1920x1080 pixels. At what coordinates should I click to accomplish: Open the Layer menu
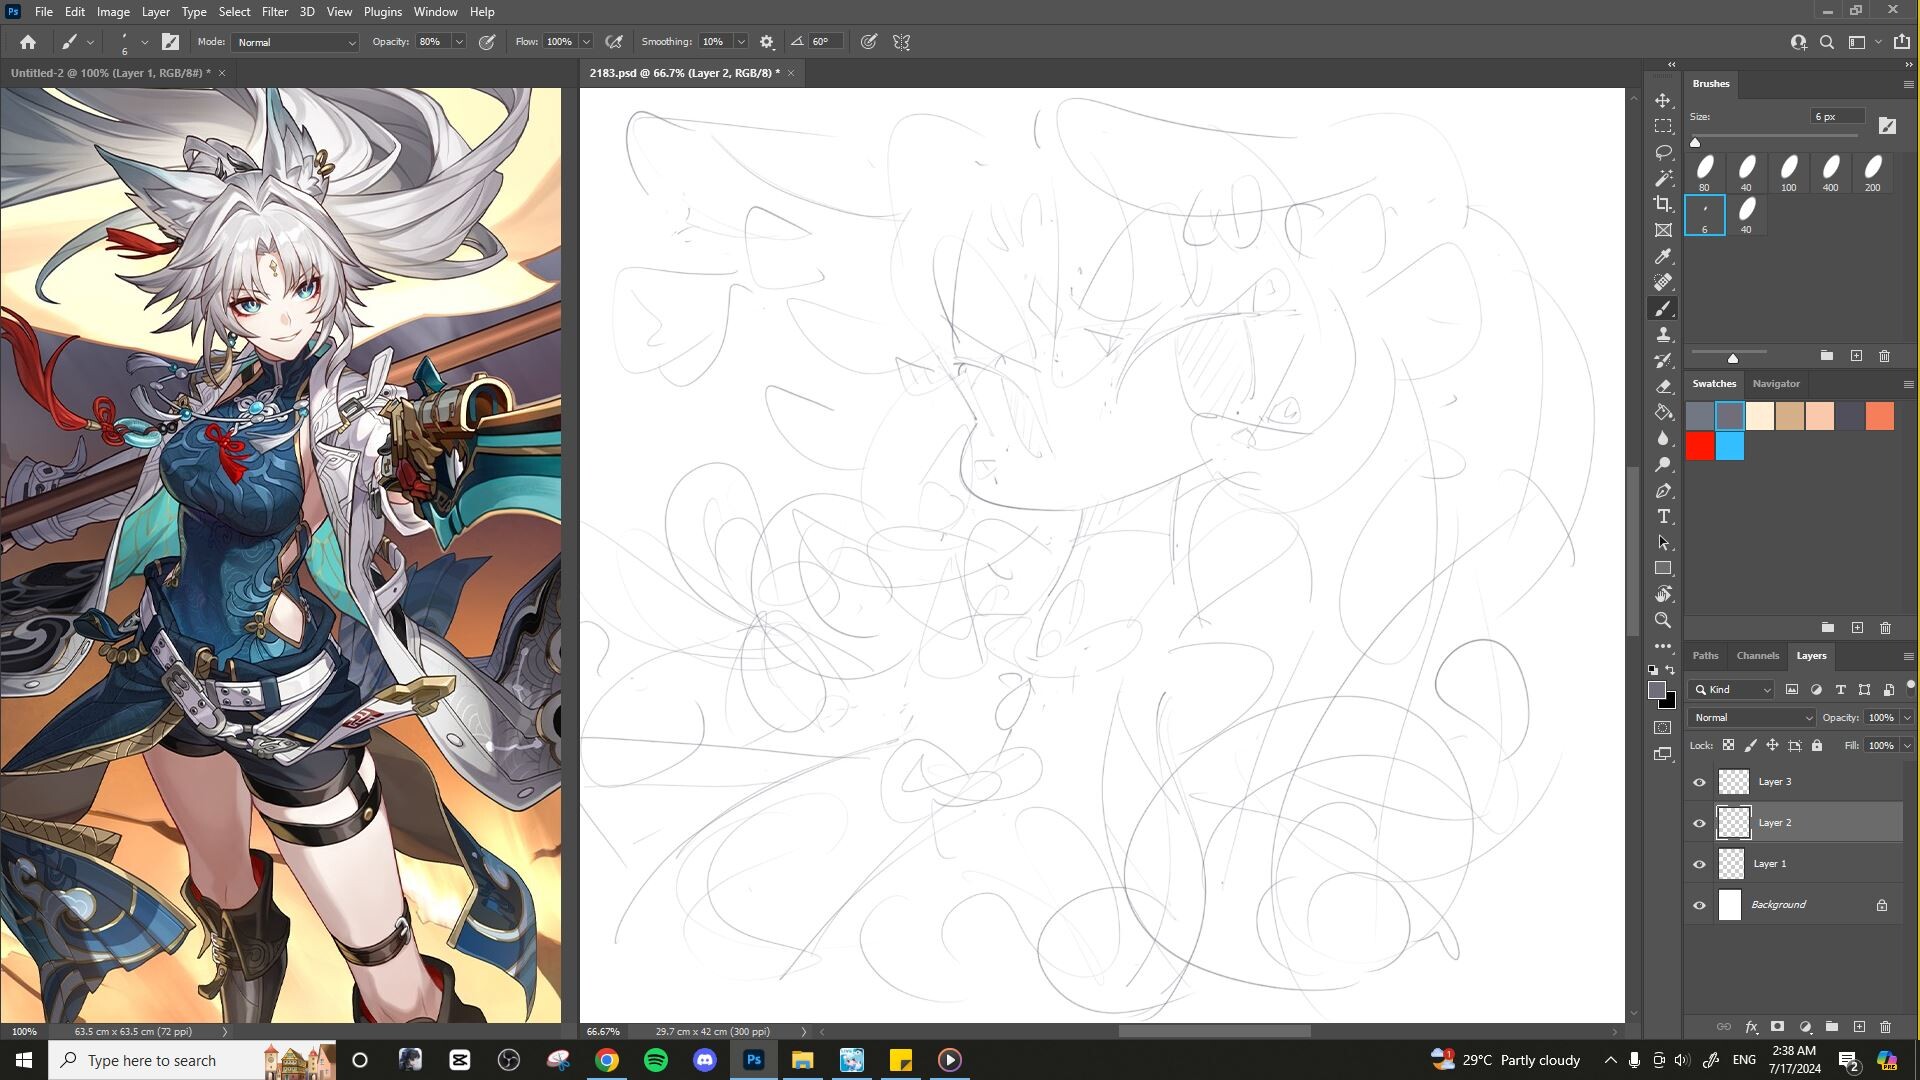click(155, 12)
